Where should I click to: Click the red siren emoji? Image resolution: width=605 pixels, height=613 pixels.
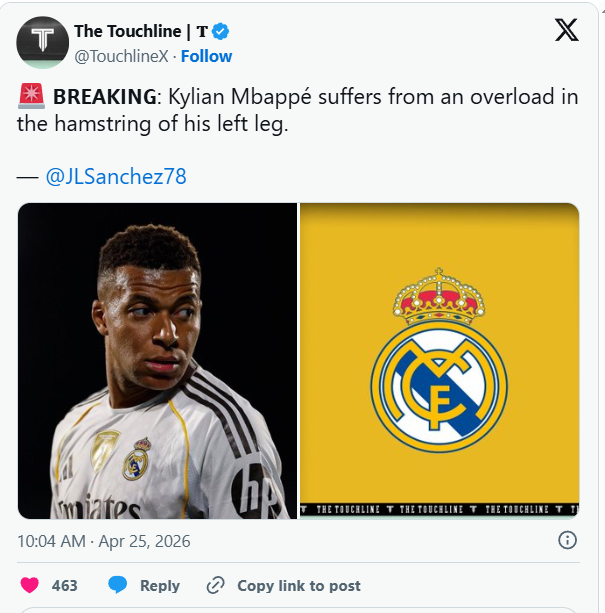(31, 96)
